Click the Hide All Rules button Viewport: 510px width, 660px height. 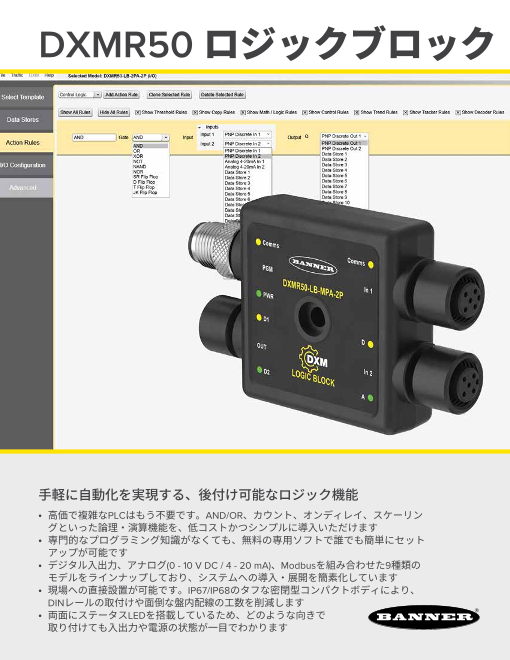click(x=114, y=112)
